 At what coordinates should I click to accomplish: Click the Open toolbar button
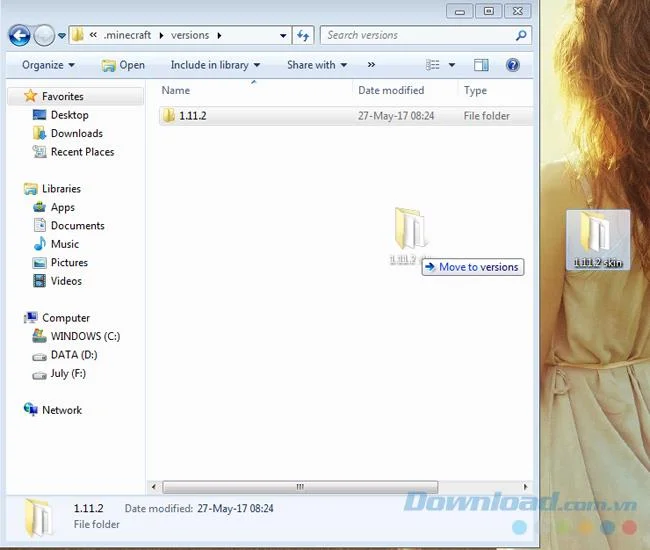tap(123, 65)
